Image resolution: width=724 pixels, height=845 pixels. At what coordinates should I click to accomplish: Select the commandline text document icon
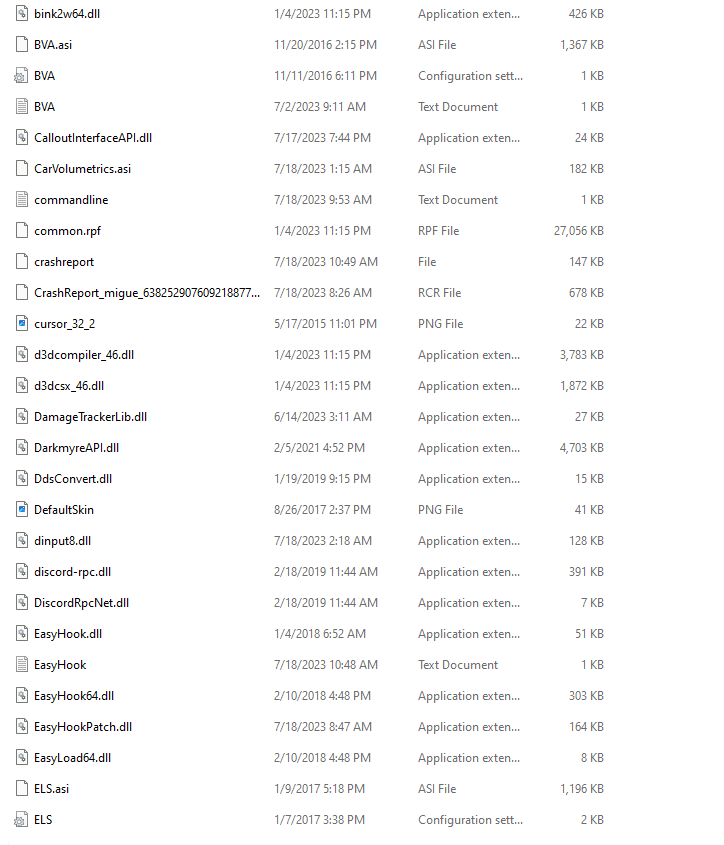(22, 200)
